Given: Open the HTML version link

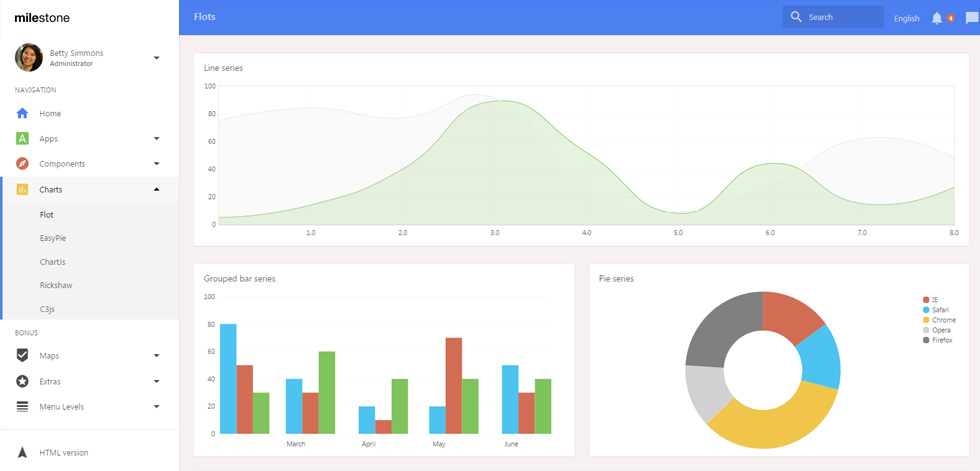Looking at the screenshot, I should point(64,453).
